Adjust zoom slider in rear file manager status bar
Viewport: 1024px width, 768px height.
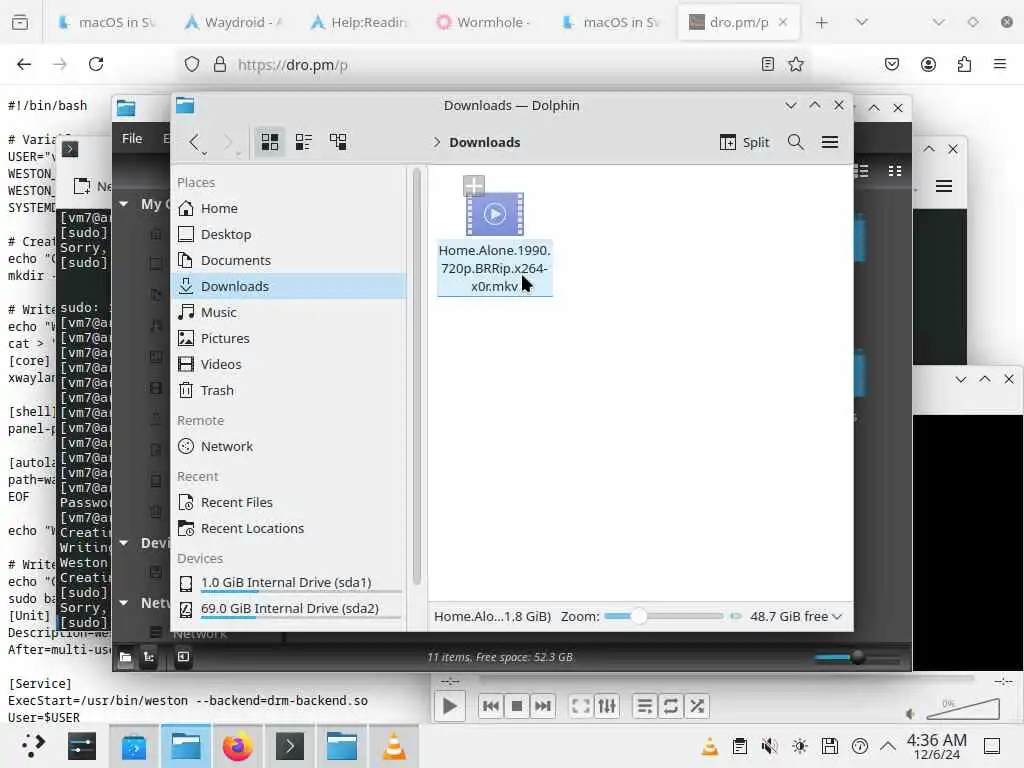pyautogui.click(x=858, y=657)
